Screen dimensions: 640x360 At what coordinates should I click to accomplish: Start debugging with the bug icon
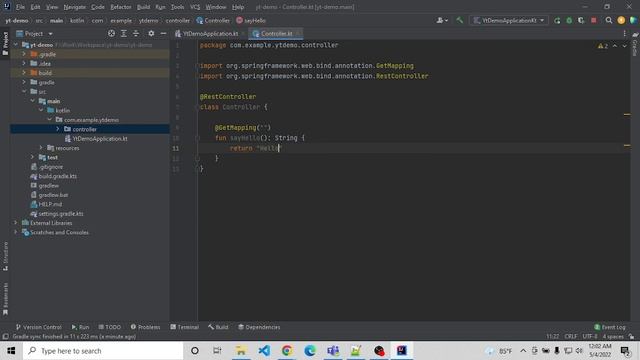click(569, 20)
